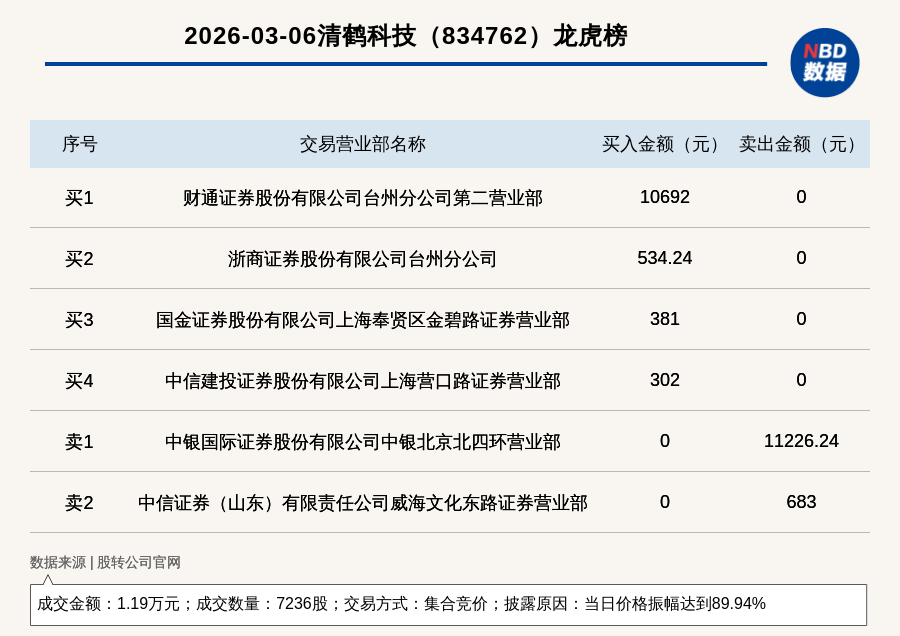This screenshot has height=636, width=900.
Task: Select 中银国际证券中银北京北四环营业部 entry
Action: point(362,442)
